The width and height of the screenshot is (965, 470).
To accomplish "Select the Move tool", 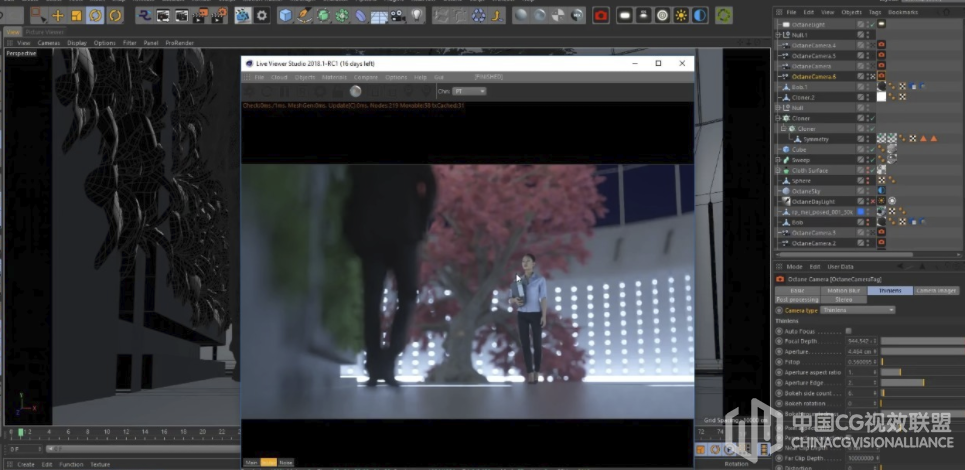I will [x=57, y=15].
